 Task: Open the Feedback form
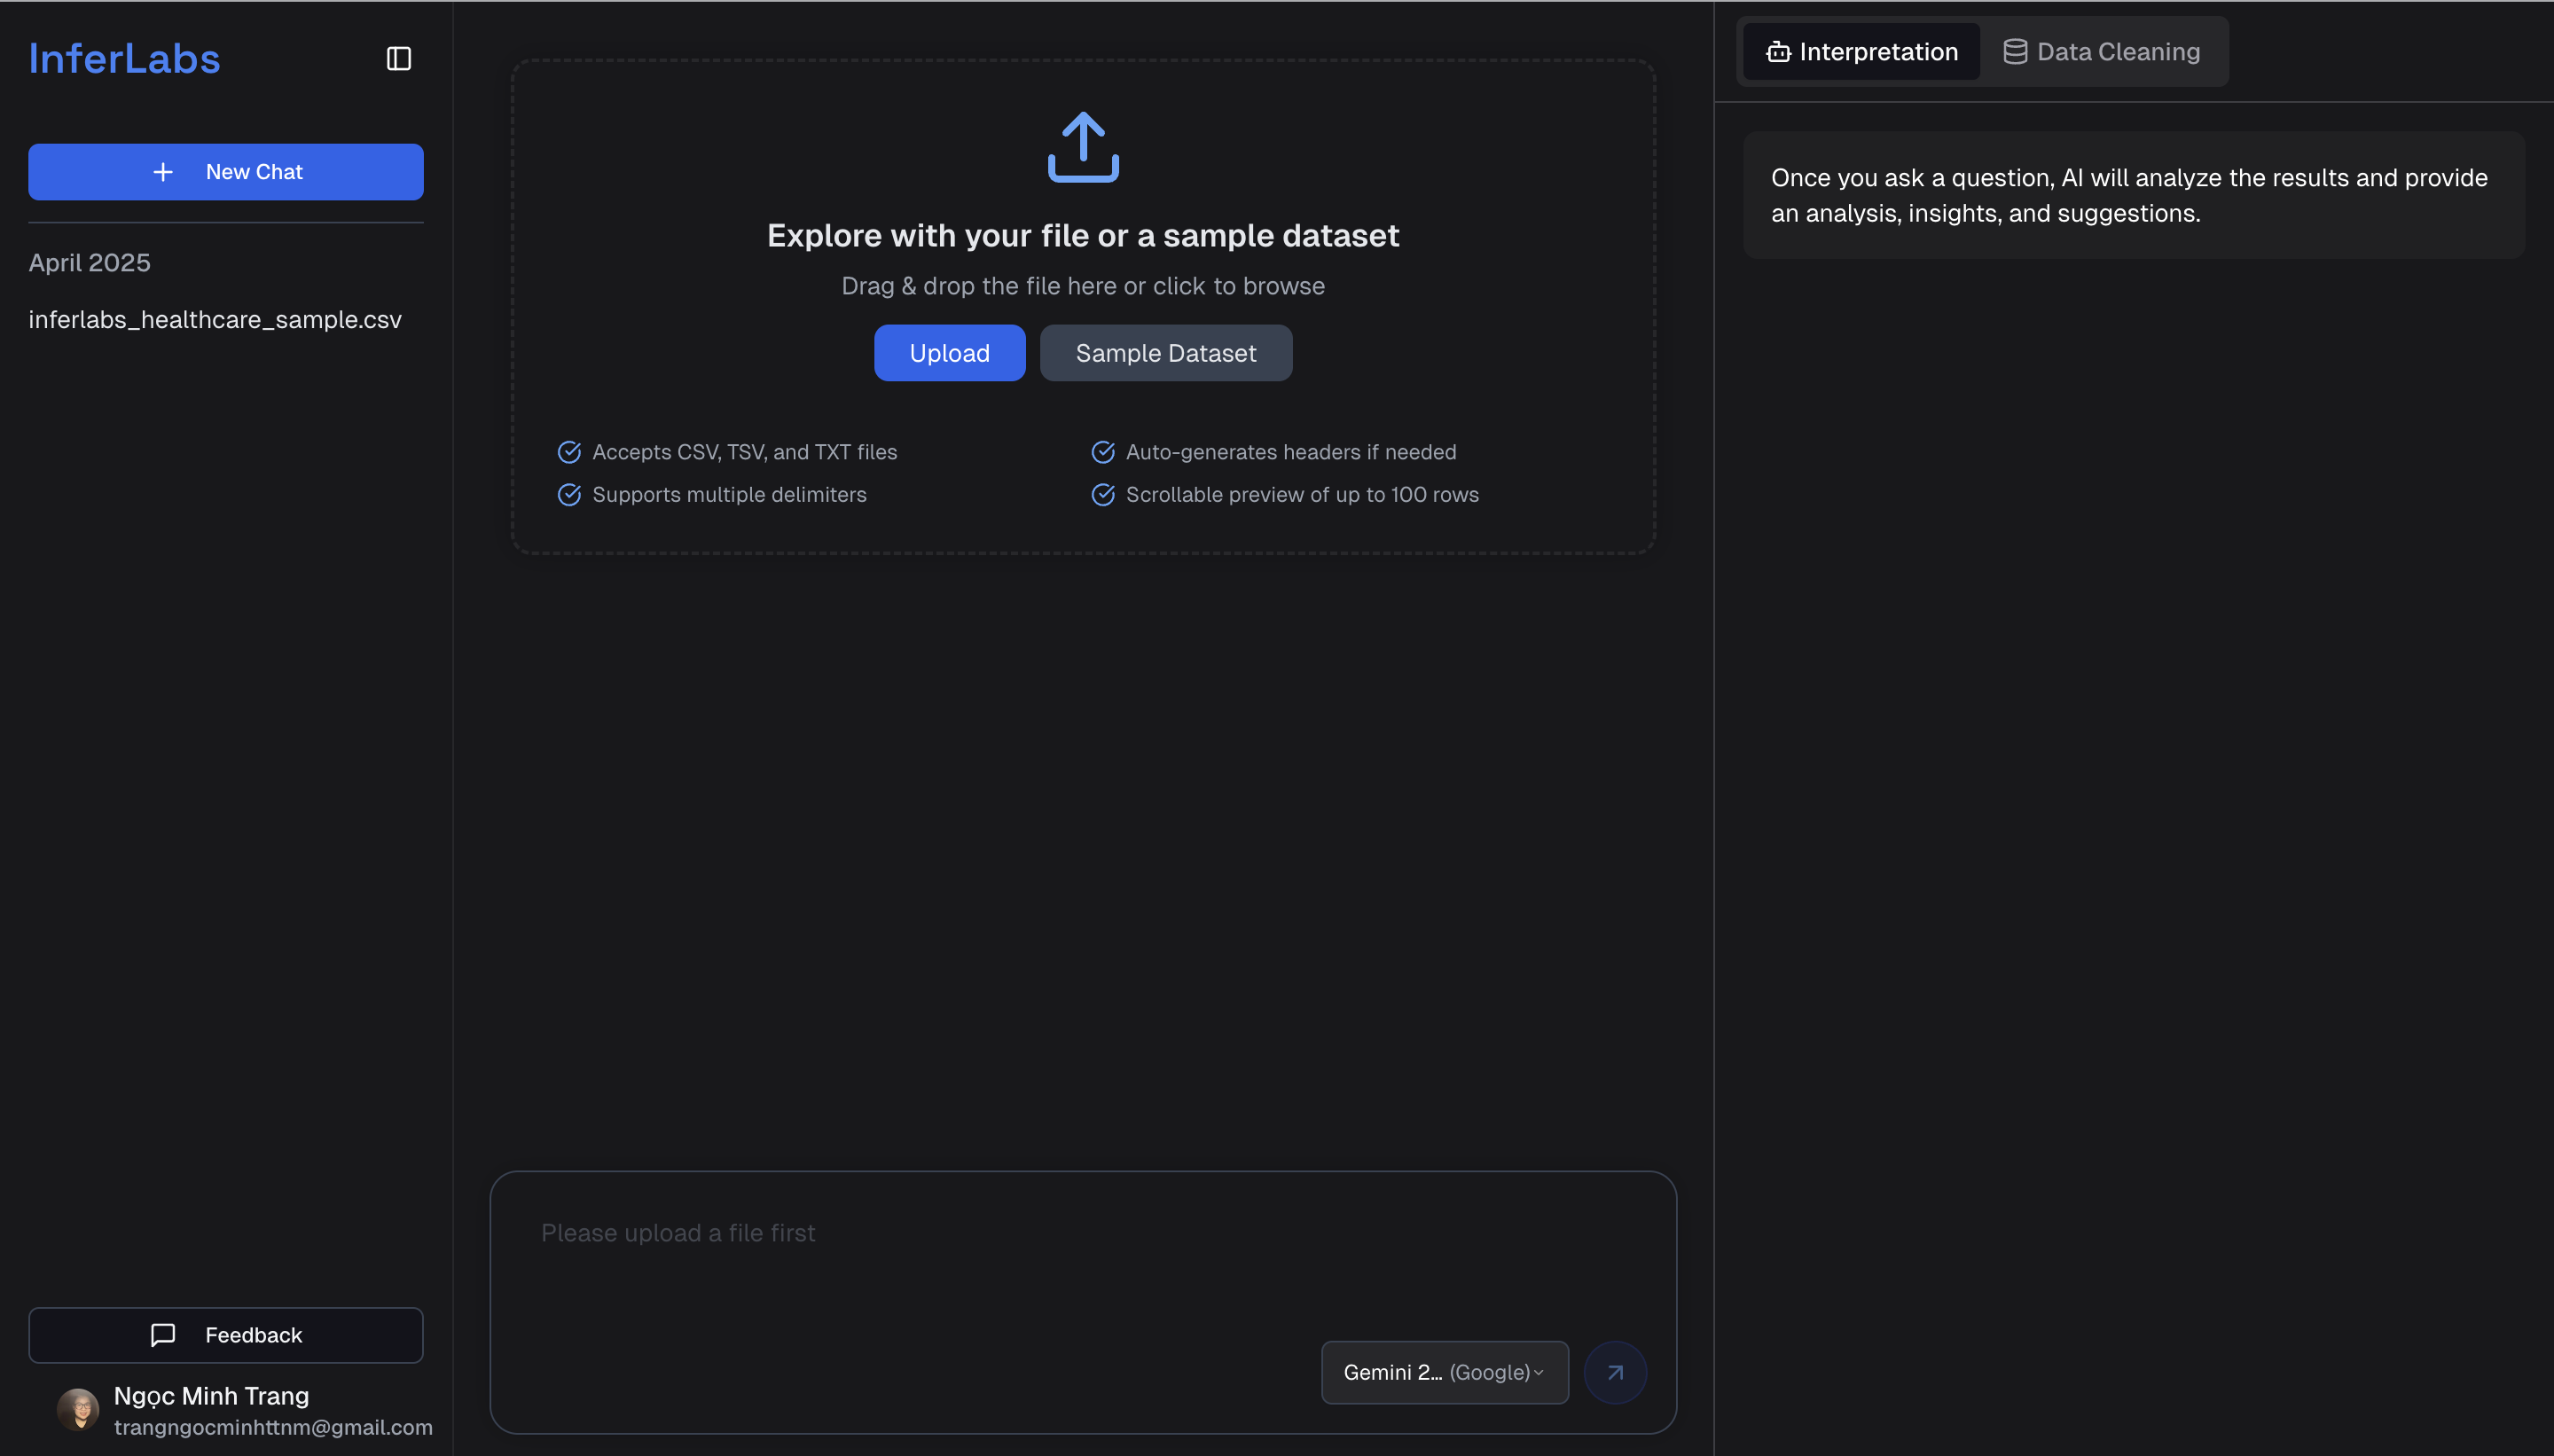click(226, 1335)
